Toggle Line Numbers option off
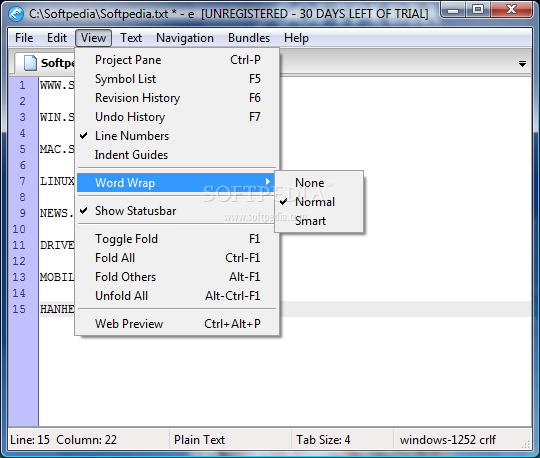Screen dimensions: 540x458 [x=177, y=136]
